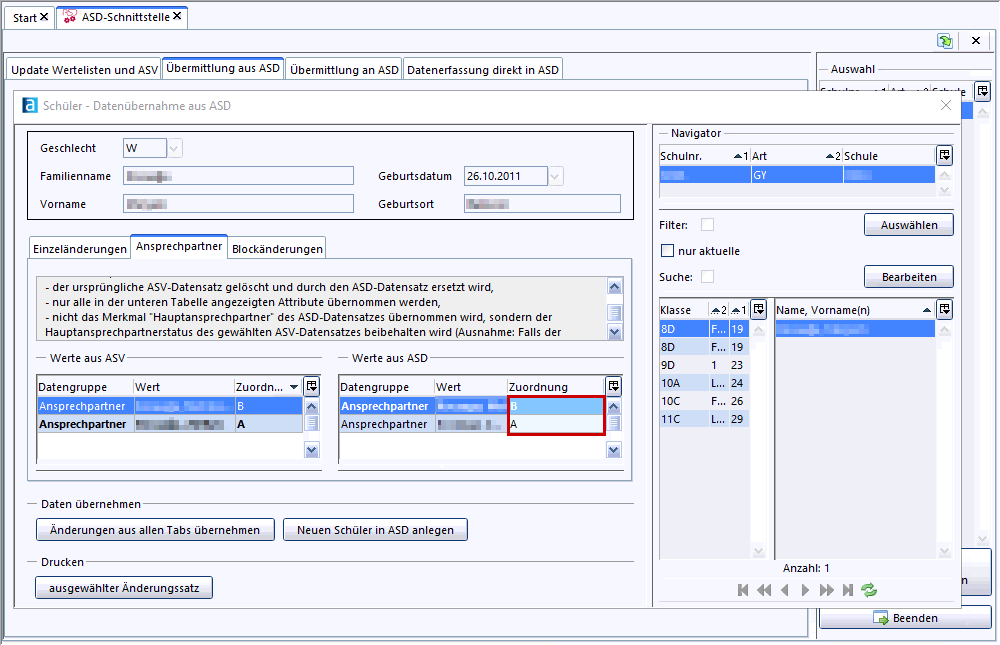Expand the Geburtsdatum date picker

pyautogui.click(x=556, y=176)
